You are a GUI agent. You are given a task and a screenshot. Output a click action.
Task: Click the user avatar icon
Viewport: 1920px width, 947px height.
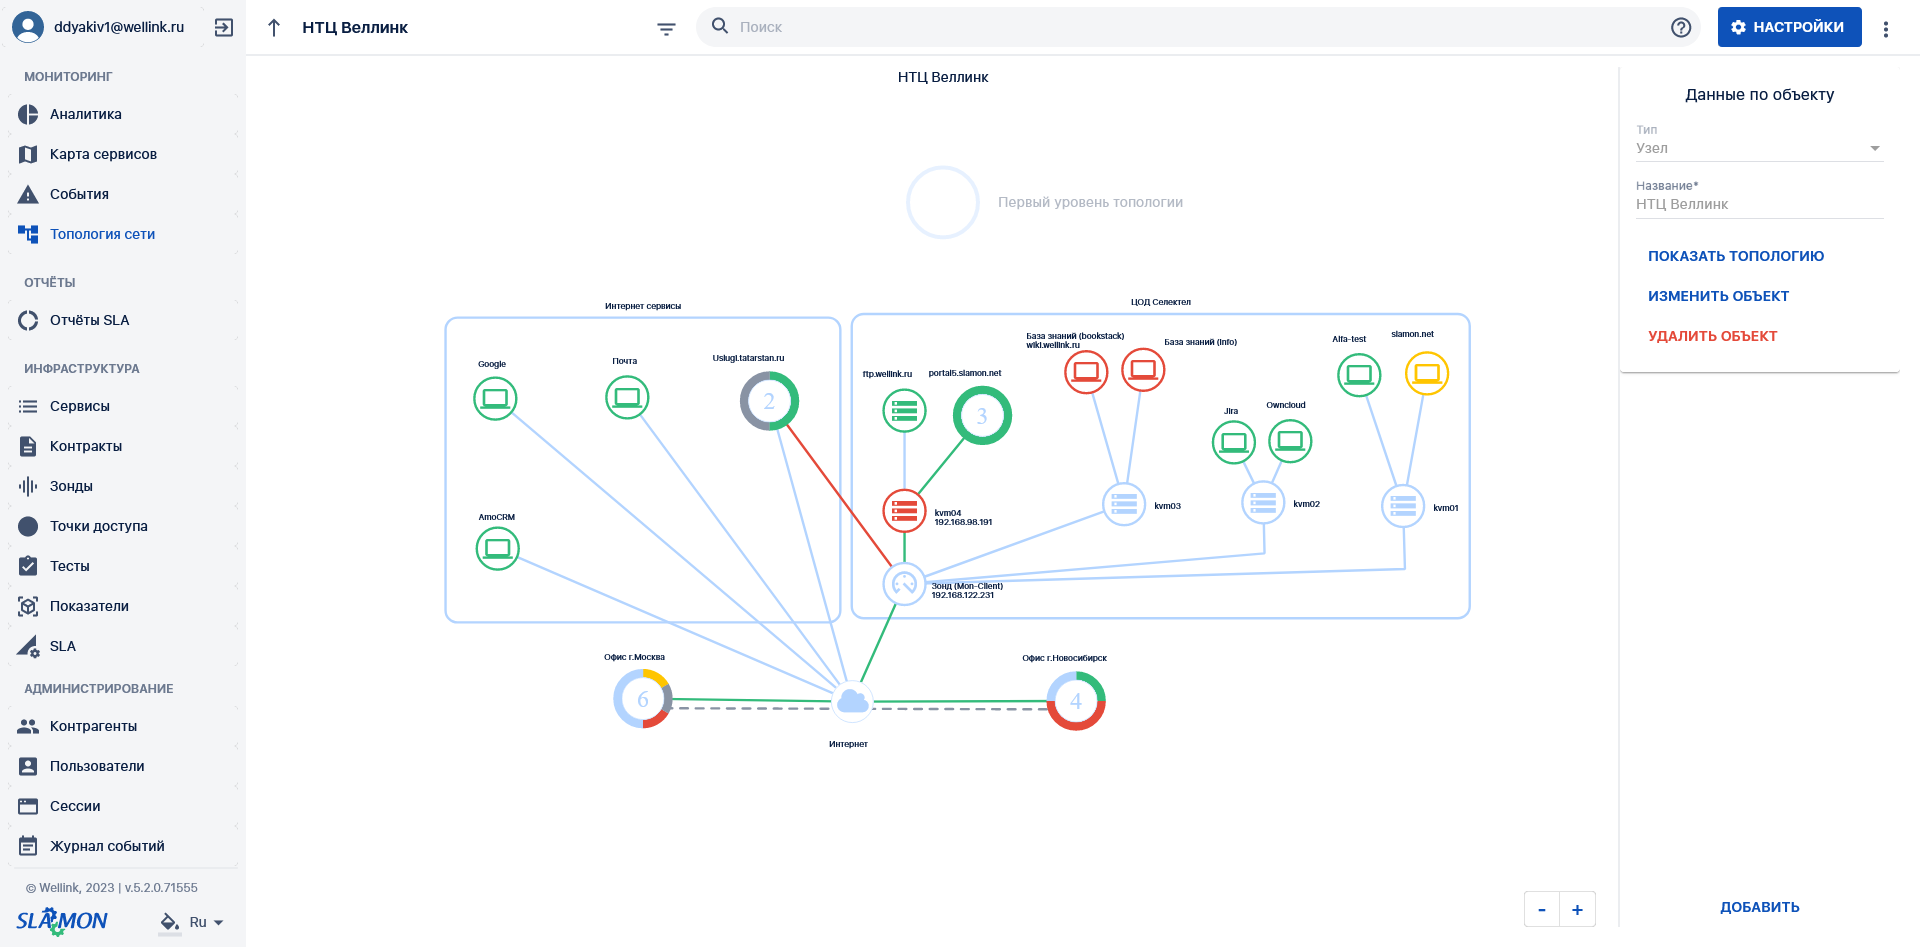point(28,27)
